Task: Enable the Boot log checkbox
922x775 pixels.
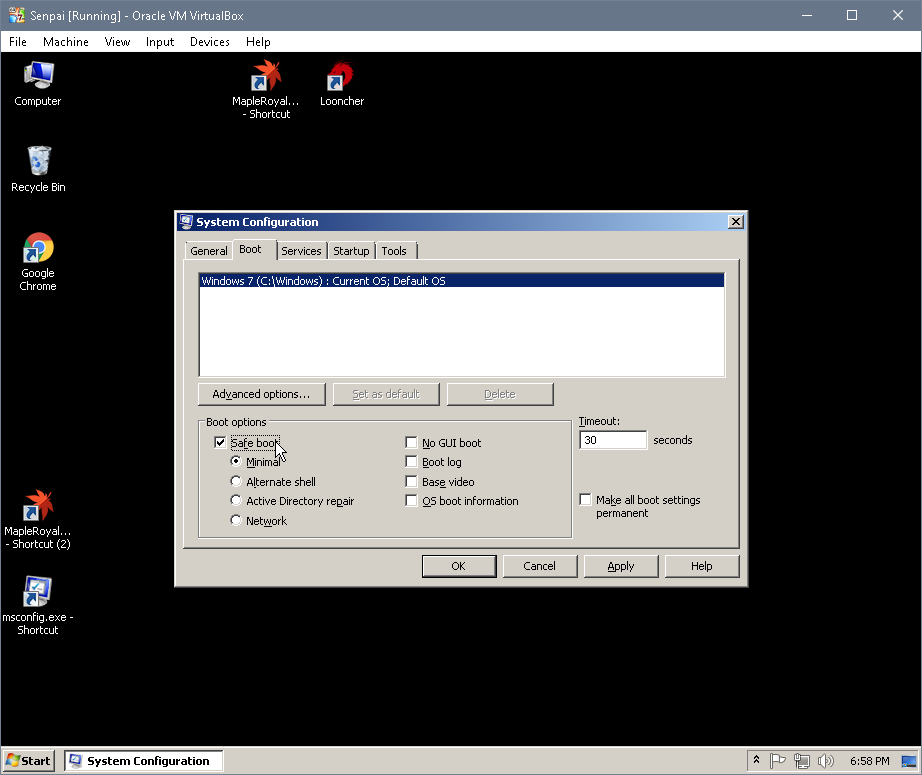Action: pos(411,462)
